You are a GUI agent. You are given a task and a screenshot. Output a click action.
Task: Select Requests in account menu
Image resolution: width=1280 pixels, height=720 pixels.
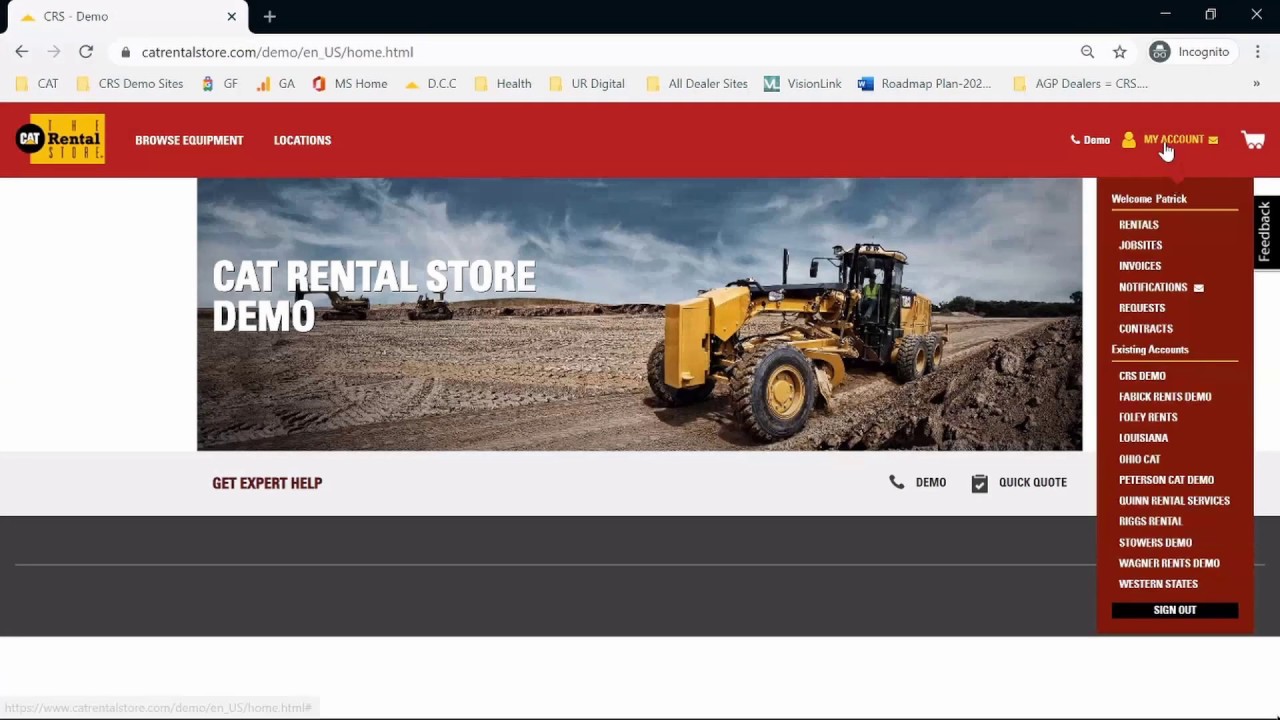(x=1142, y=308)
